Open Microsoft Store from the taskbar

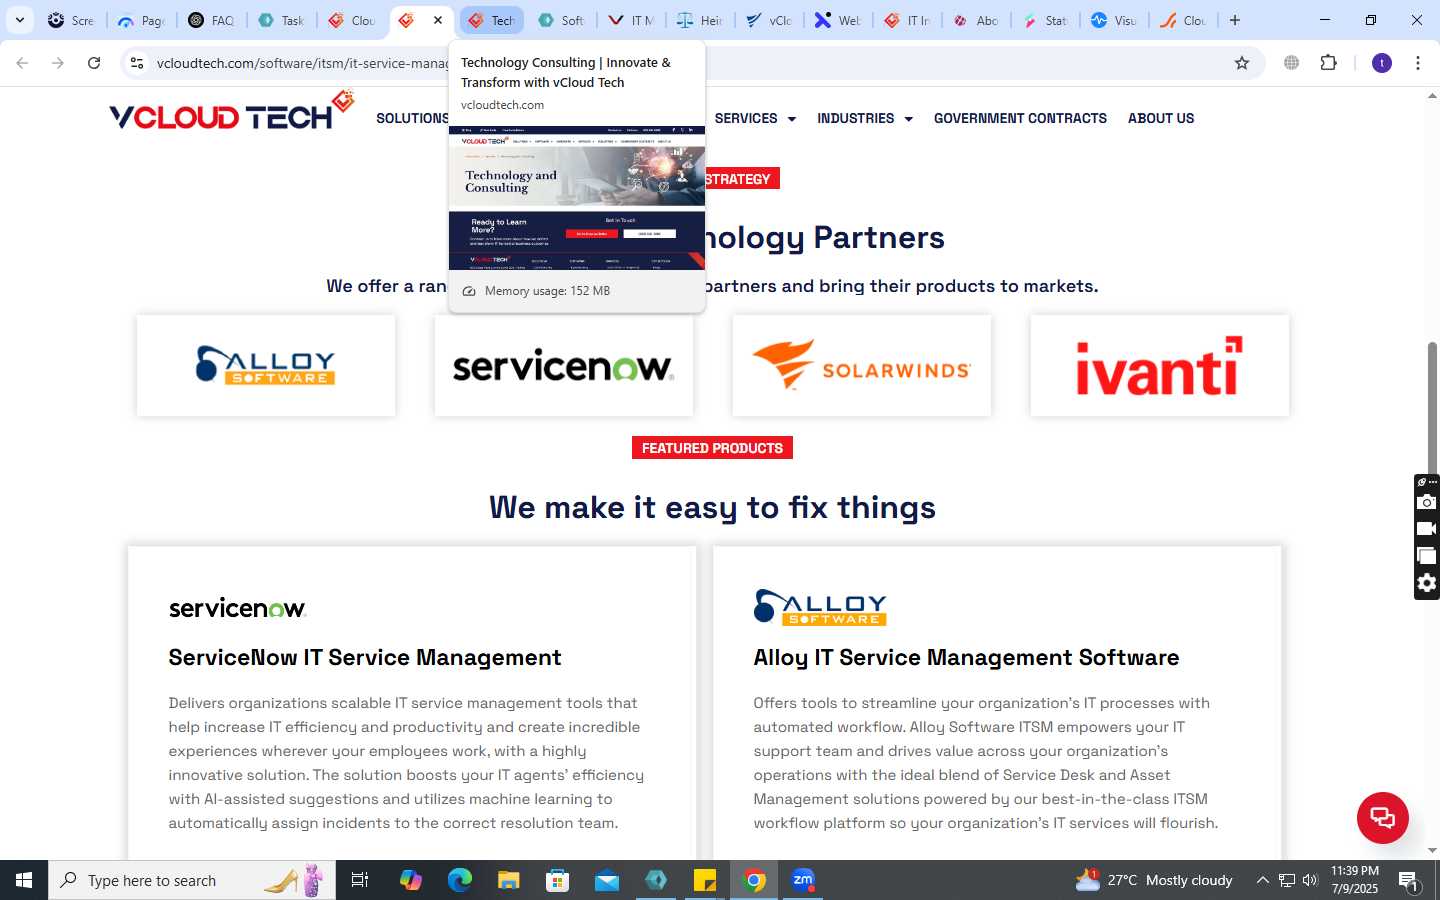[x=558, y=880]
